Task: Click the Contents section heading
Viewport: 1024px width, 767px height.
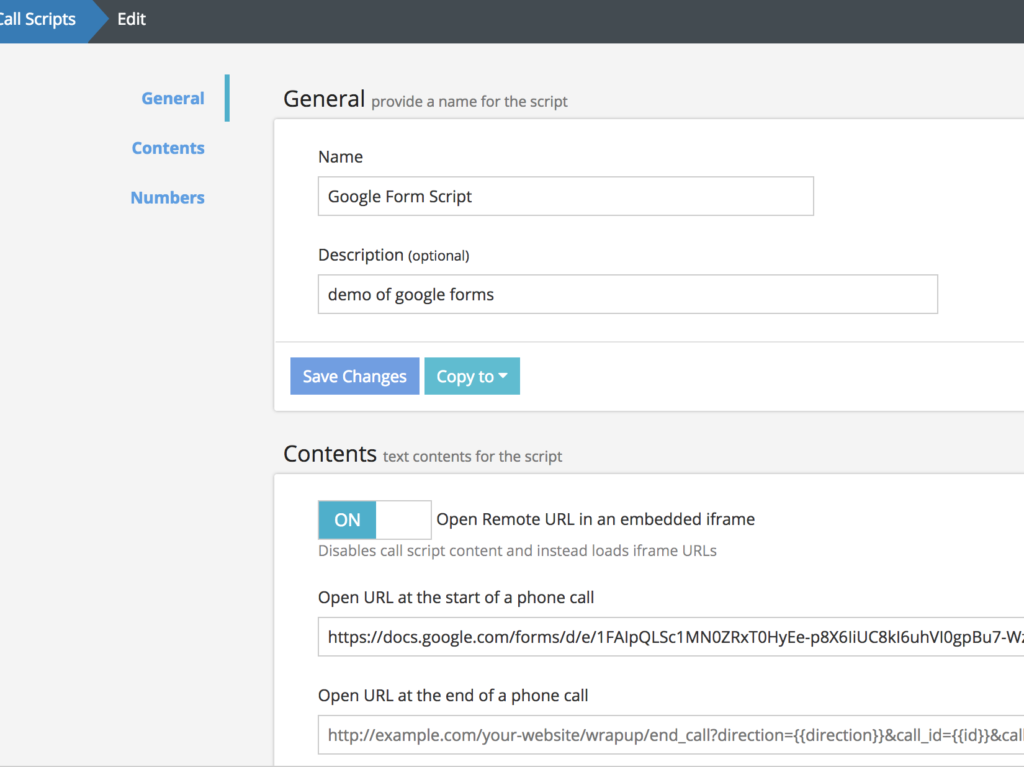Action: click(330, 454)
